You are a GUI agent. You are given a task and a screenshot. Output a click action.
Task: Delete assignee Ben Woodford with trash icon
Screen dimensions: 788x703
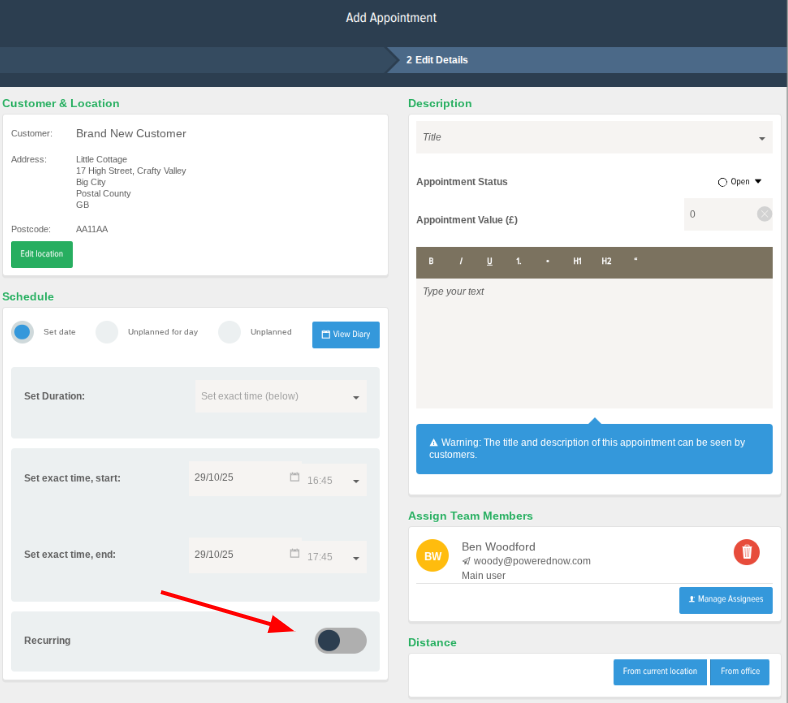click(x=746, y=552)
